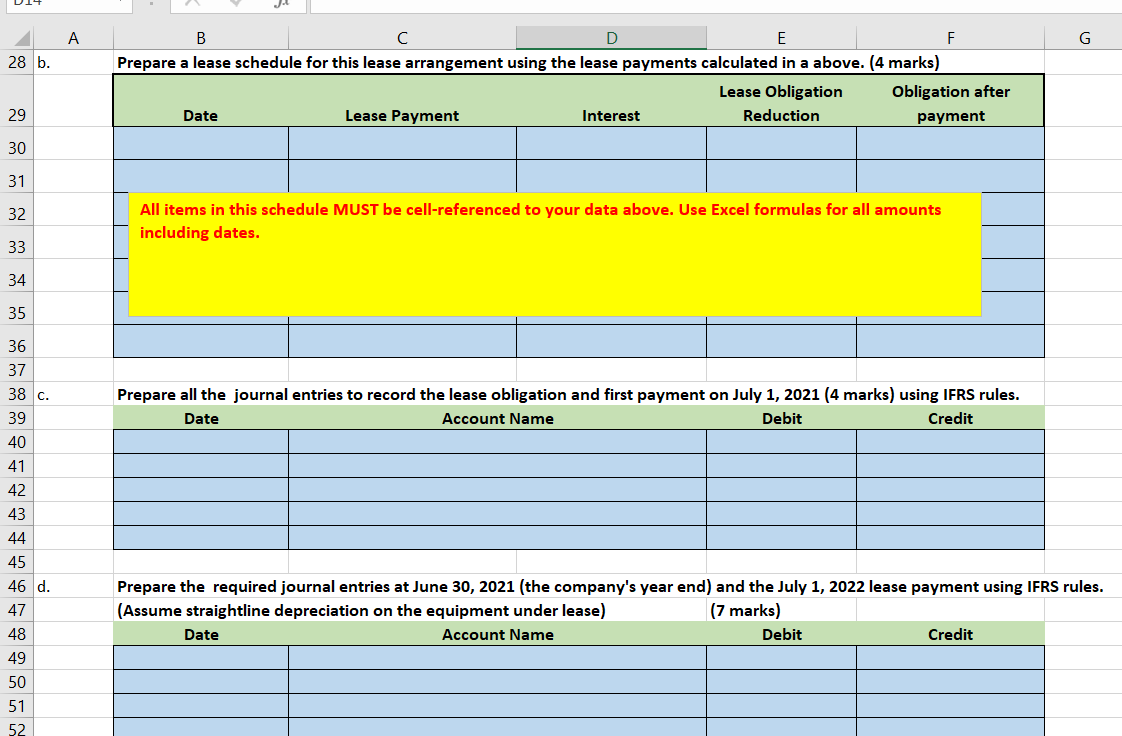The image size is (1122, 736).
Task: Select the Credit cell in row 42
Action: [x=950, y=490]
